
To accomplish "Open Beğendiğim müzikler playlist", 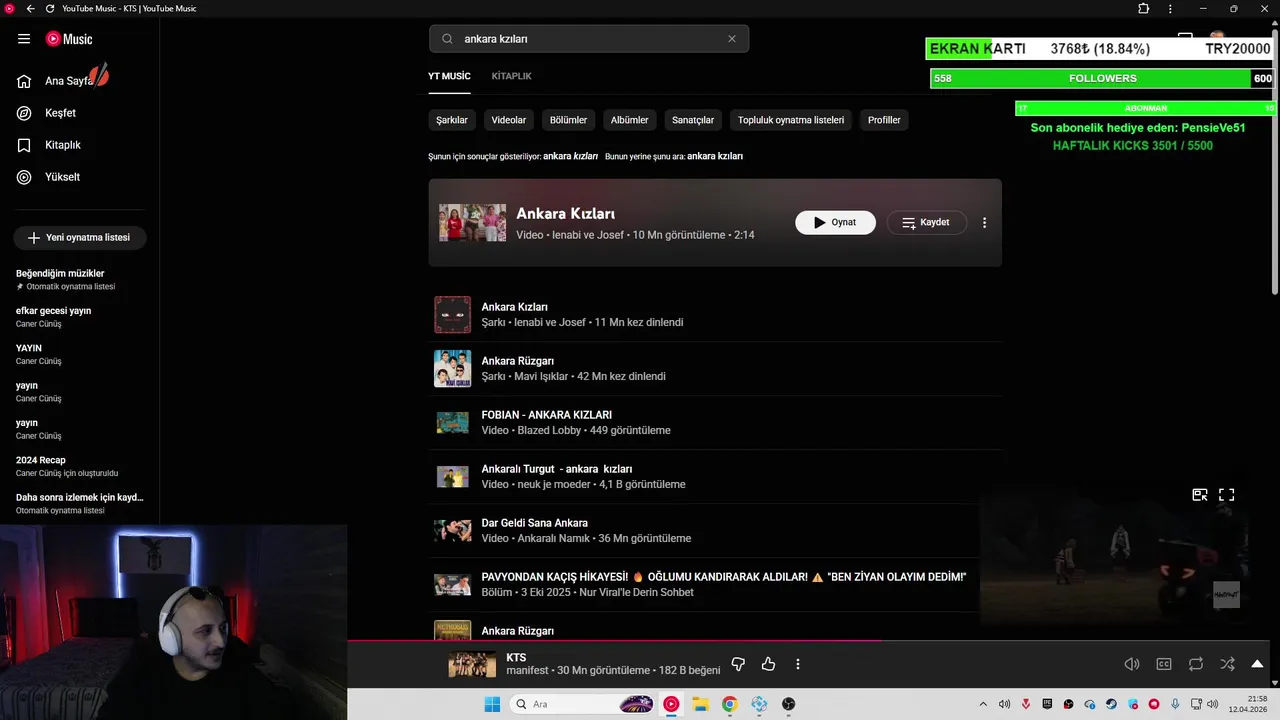I will [x=80, y=280].
